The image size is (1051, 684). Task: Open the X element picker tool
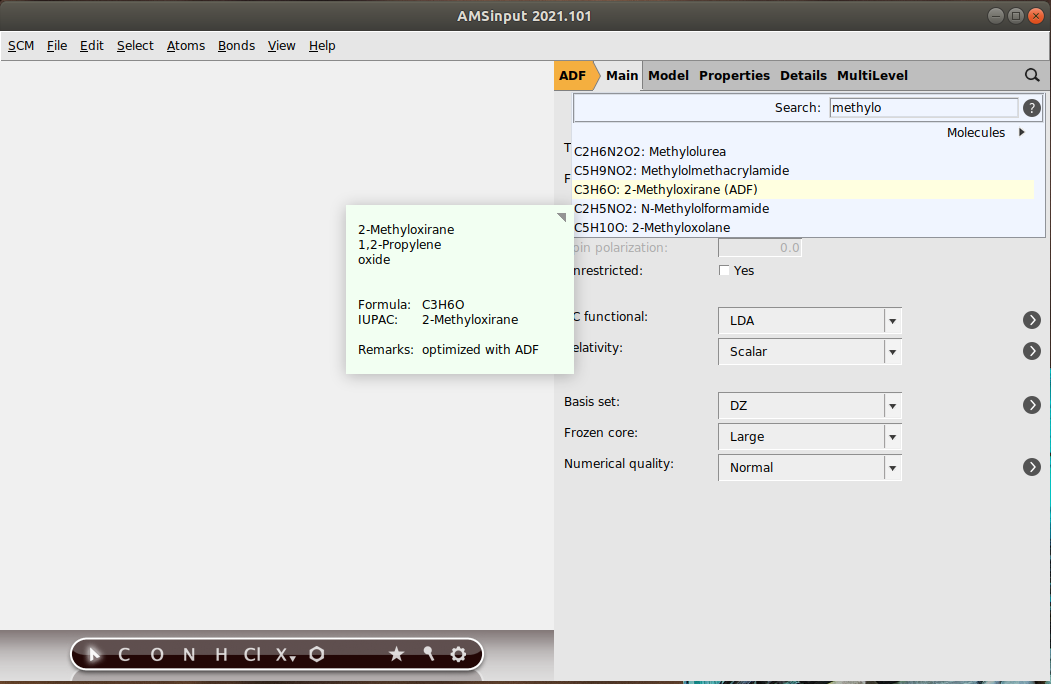286,654
